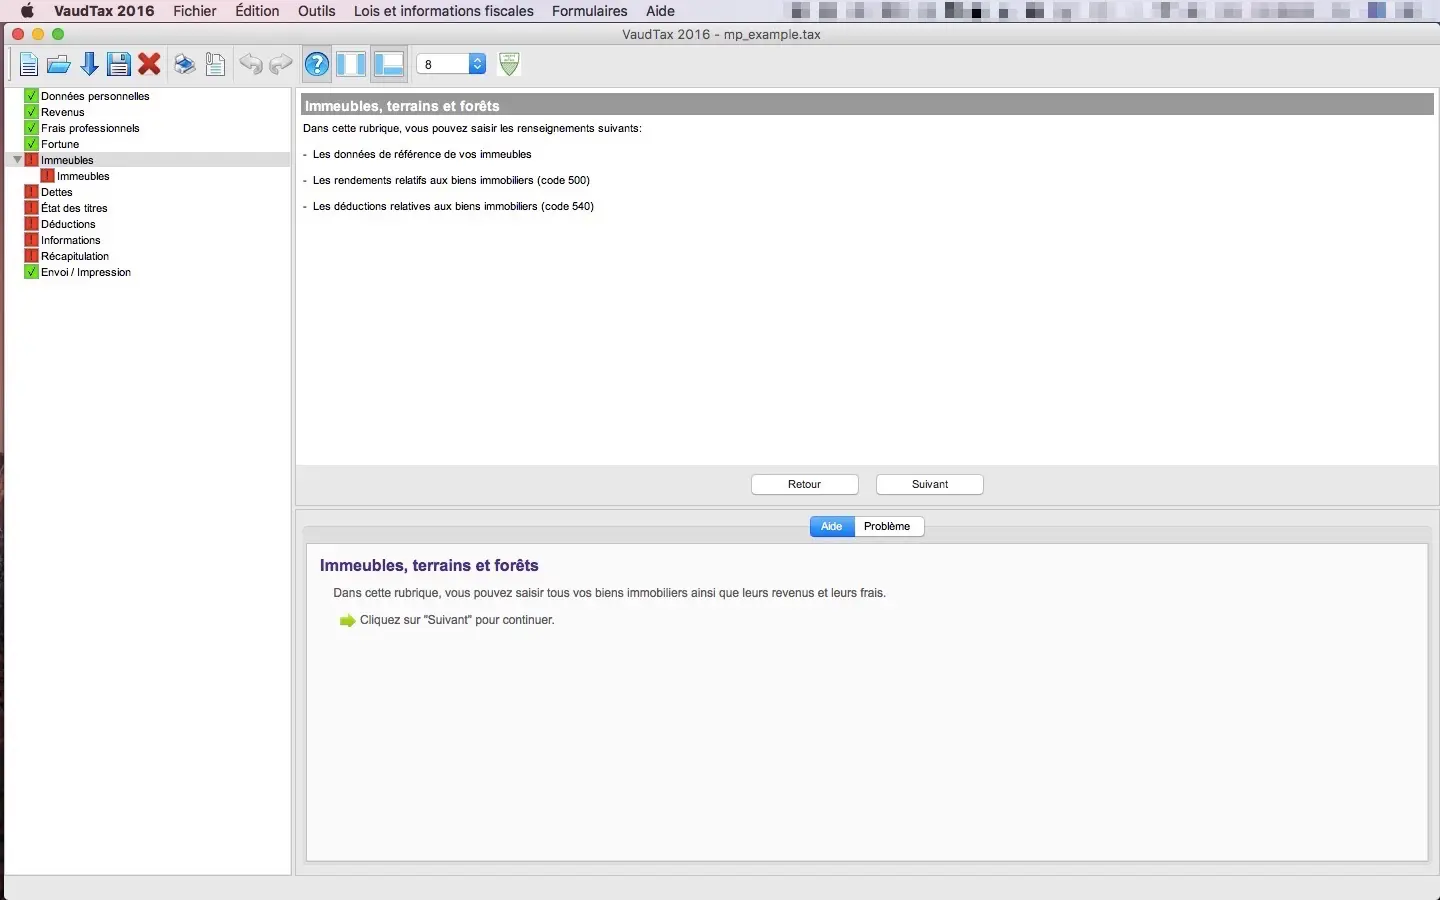Open Frais professionnels section
1440x900 pixels.
[90, 128]
